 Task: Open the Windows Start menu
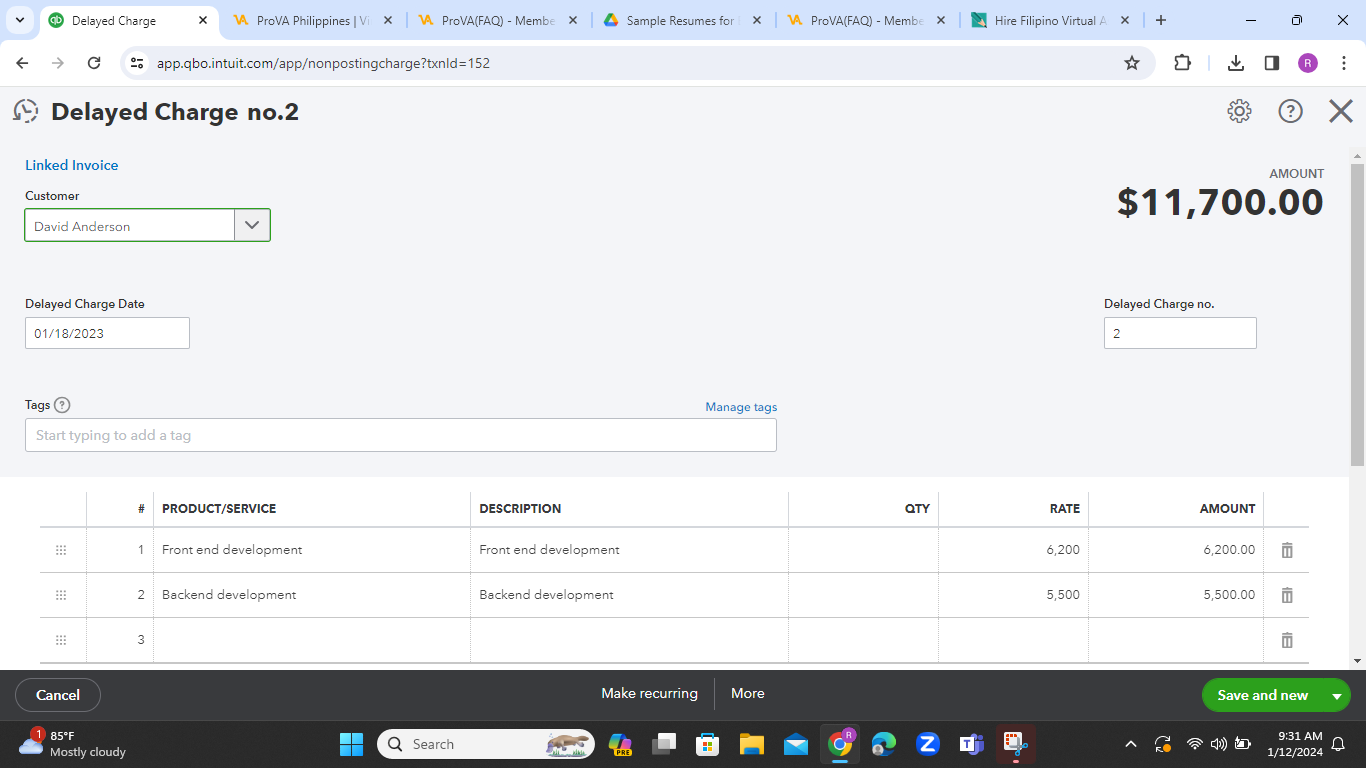click(x=352, y=744)
